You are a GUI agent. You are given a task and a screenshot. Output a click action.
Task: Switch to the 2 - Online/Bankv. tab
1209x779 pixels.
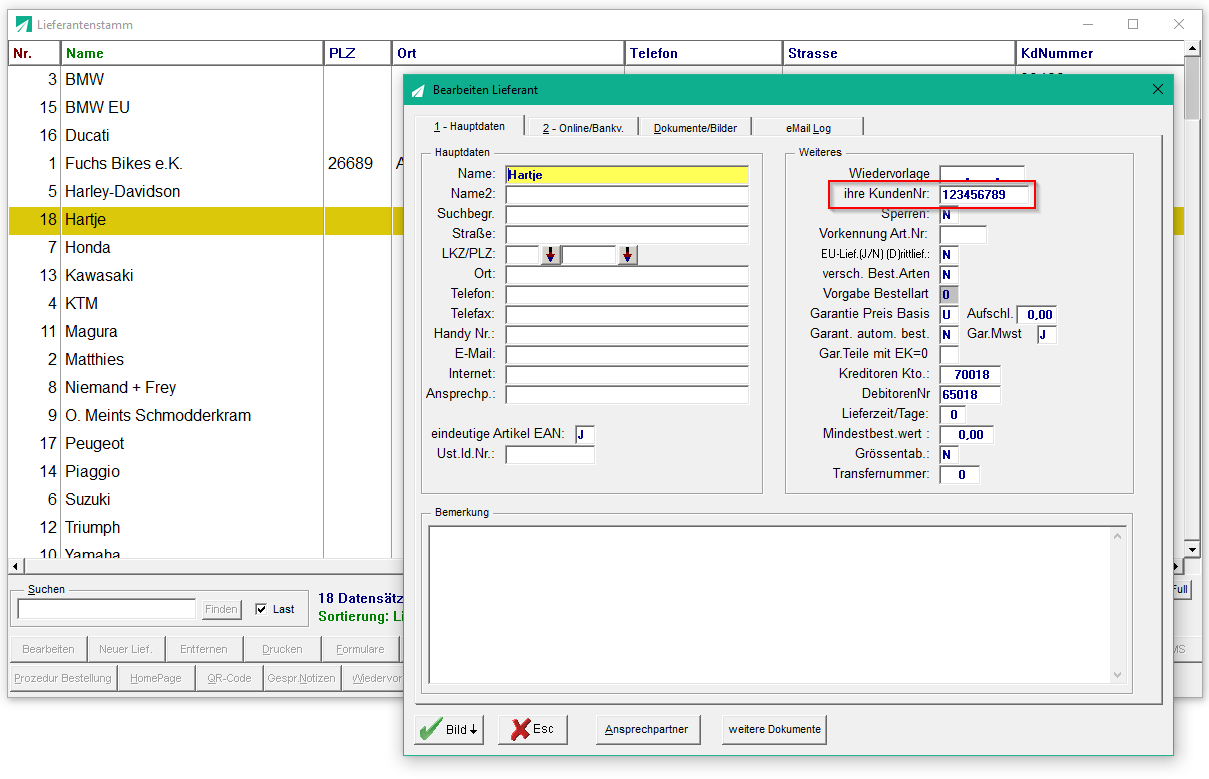pos(583,128)
